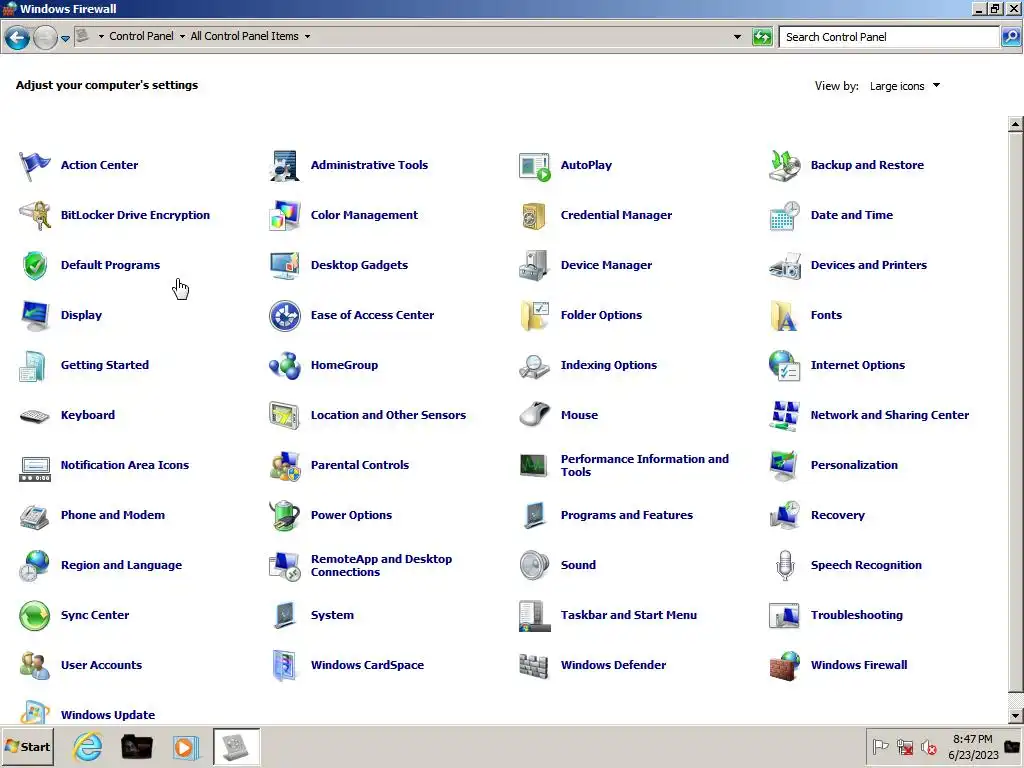Open the Default Programs shield icon
Viewport: 1024px width, 768px height.
35,265
